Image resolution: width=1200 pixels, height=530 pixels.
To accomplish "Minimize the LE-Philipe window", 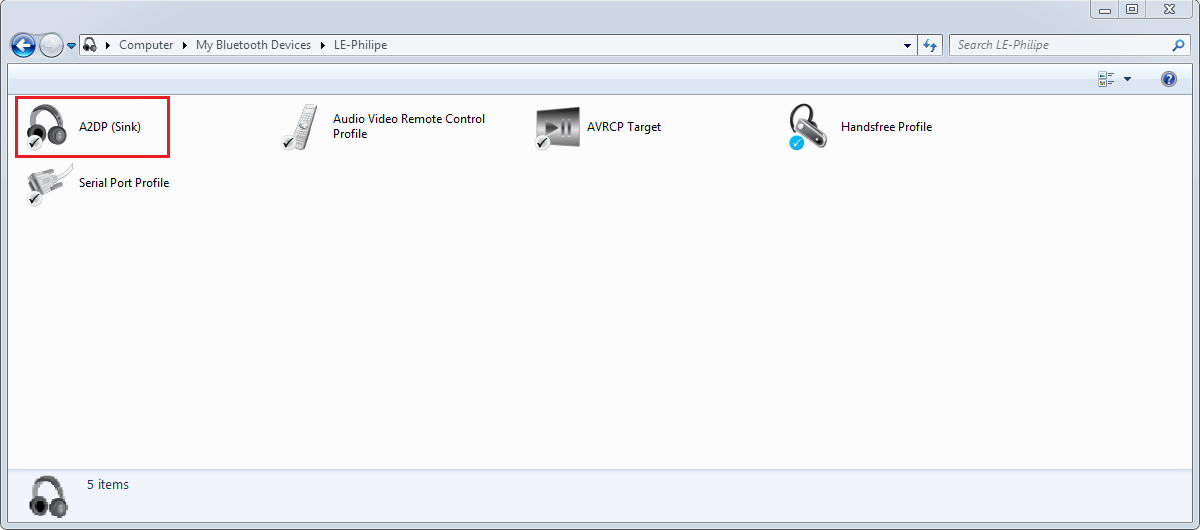I will (x=1105, y=9).
